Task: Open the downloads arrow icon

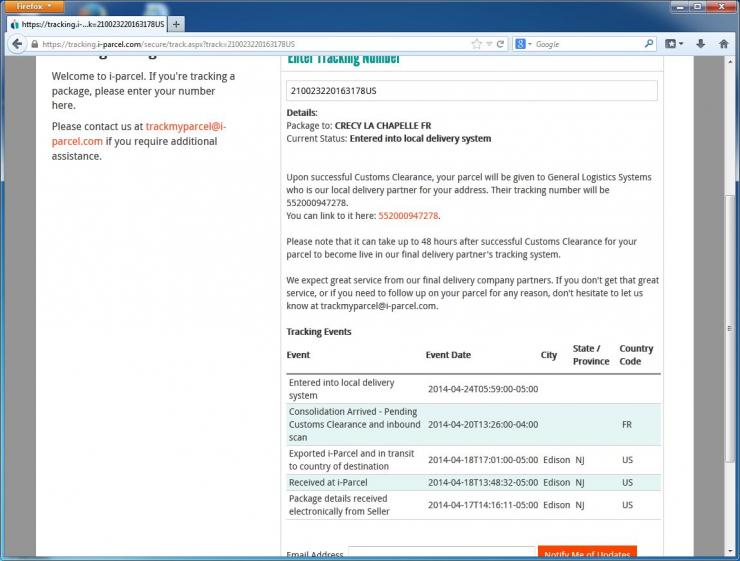Action: 701,44
